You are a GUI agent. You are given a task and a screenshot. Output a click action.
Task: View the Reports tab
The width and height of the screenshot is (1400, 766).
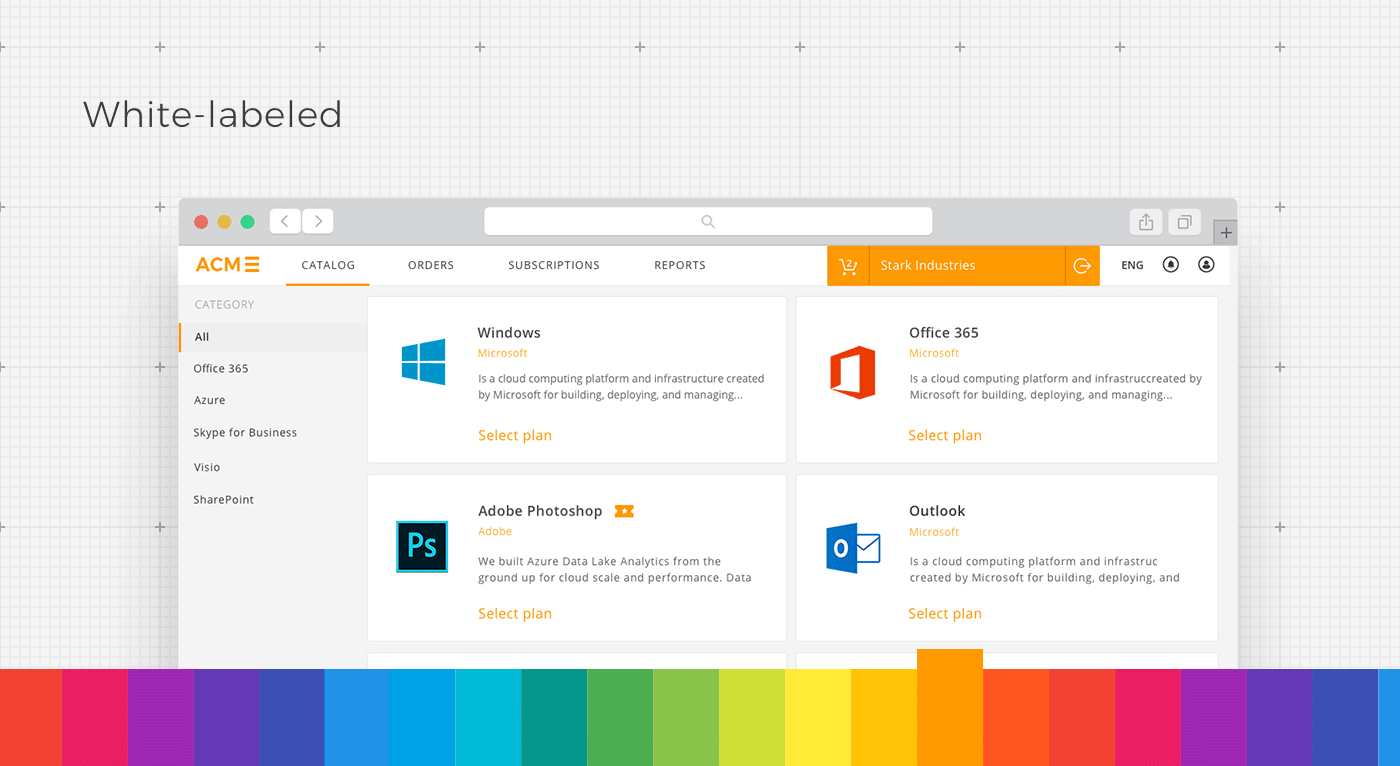[680, 265]
